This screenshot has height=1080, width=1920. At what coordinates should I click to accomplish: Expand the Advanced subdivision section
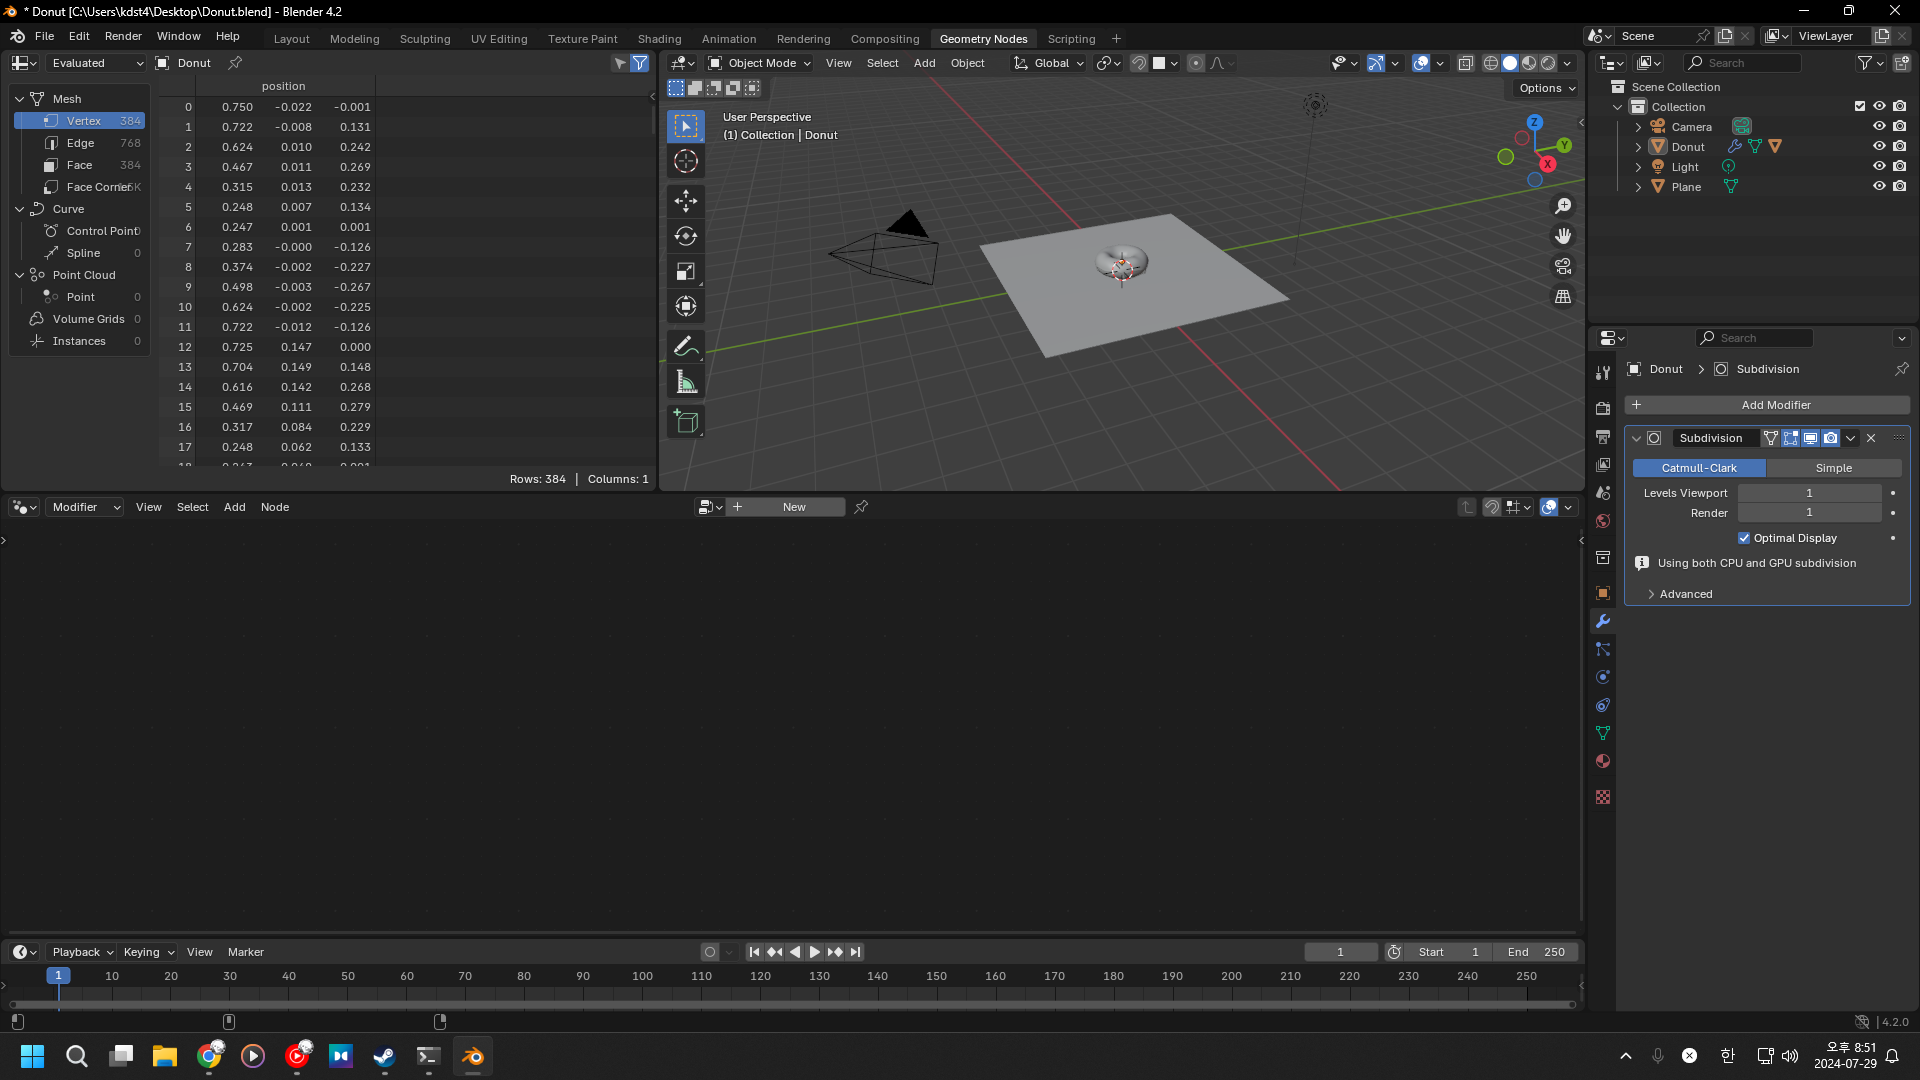coord(1685,594)
